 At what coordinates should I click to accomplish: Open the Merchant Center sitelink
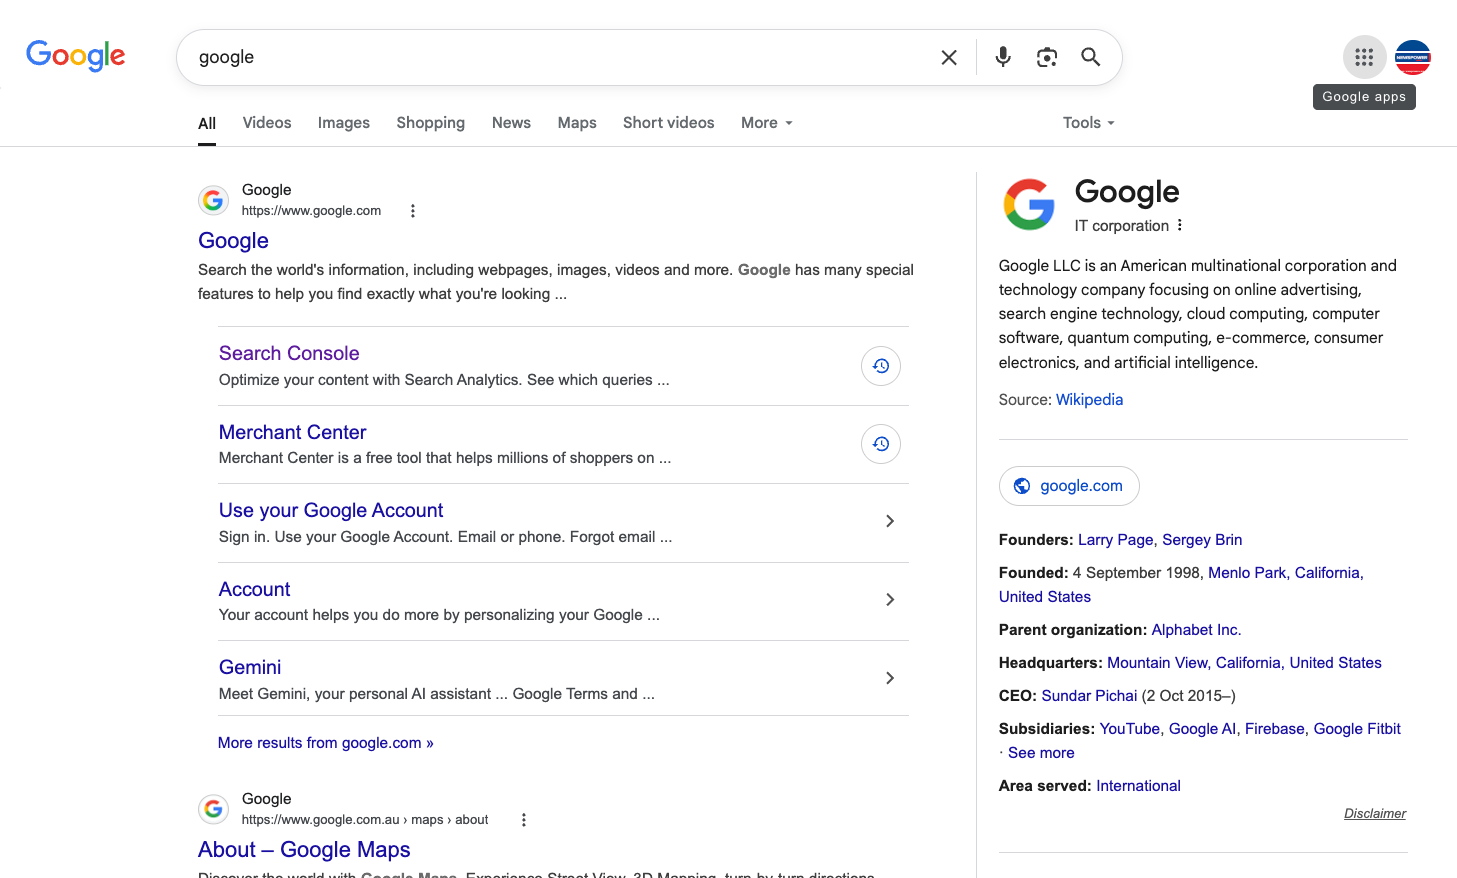coord(293,432)
